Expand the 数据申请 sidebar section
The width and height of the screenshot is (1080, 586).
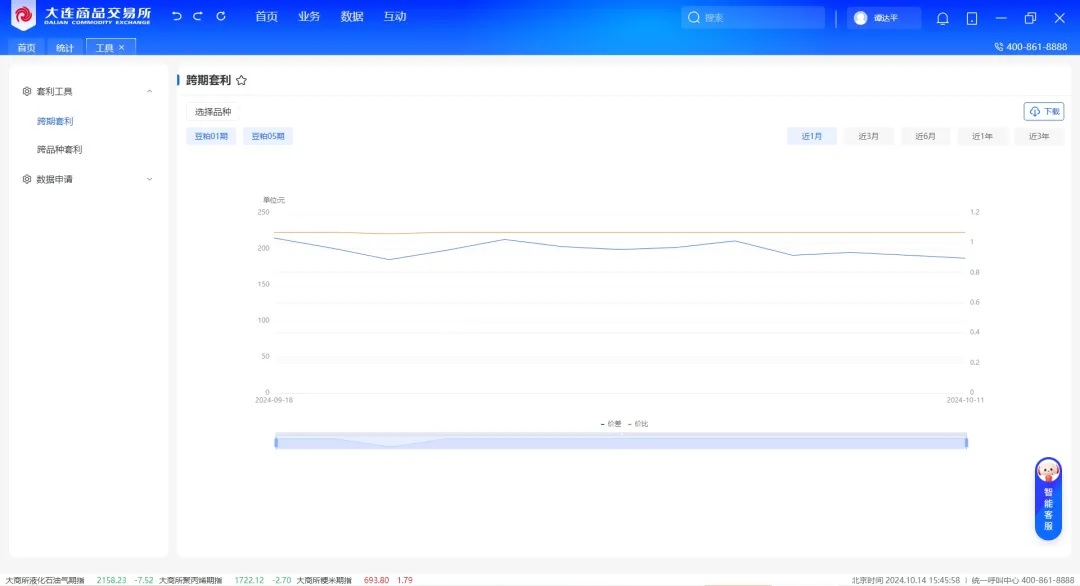(149, 180)
